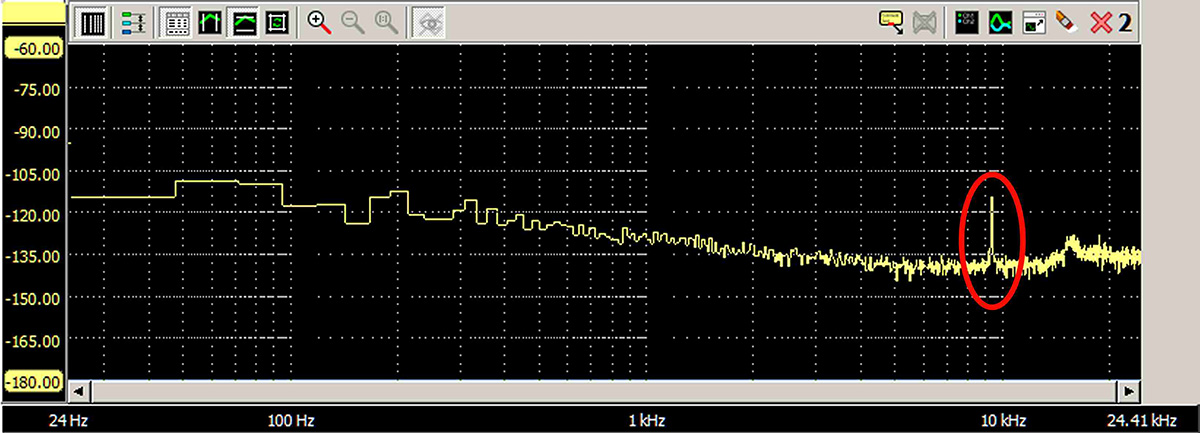This screenshot has width=1200, height=433.
Task: Click the -75.00 axis label
Action: (36, 90)
